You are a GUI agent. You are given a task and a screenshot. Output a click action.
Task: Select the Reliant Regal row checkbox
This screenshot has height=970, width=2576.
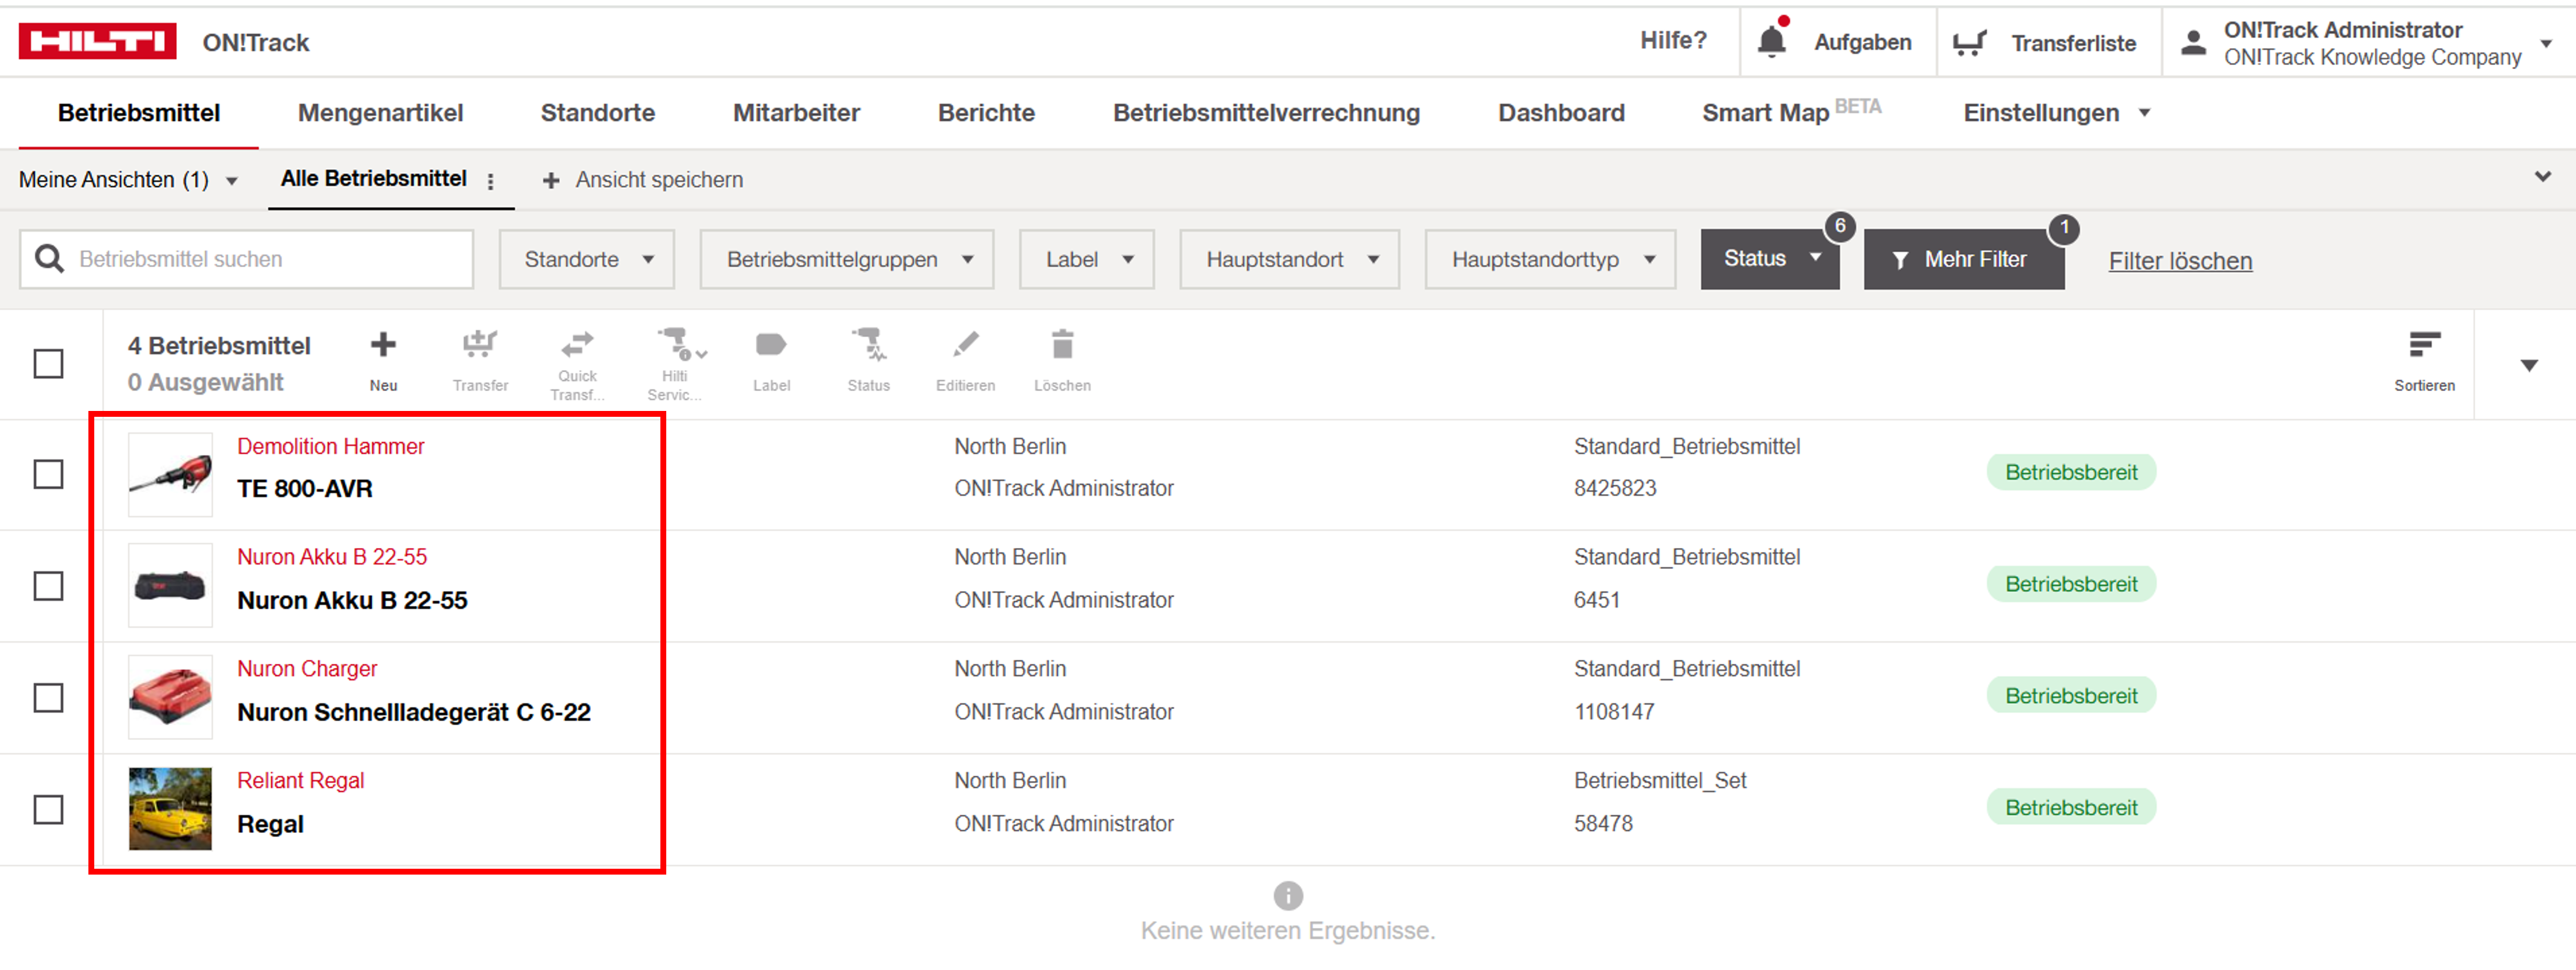point(48,810)
